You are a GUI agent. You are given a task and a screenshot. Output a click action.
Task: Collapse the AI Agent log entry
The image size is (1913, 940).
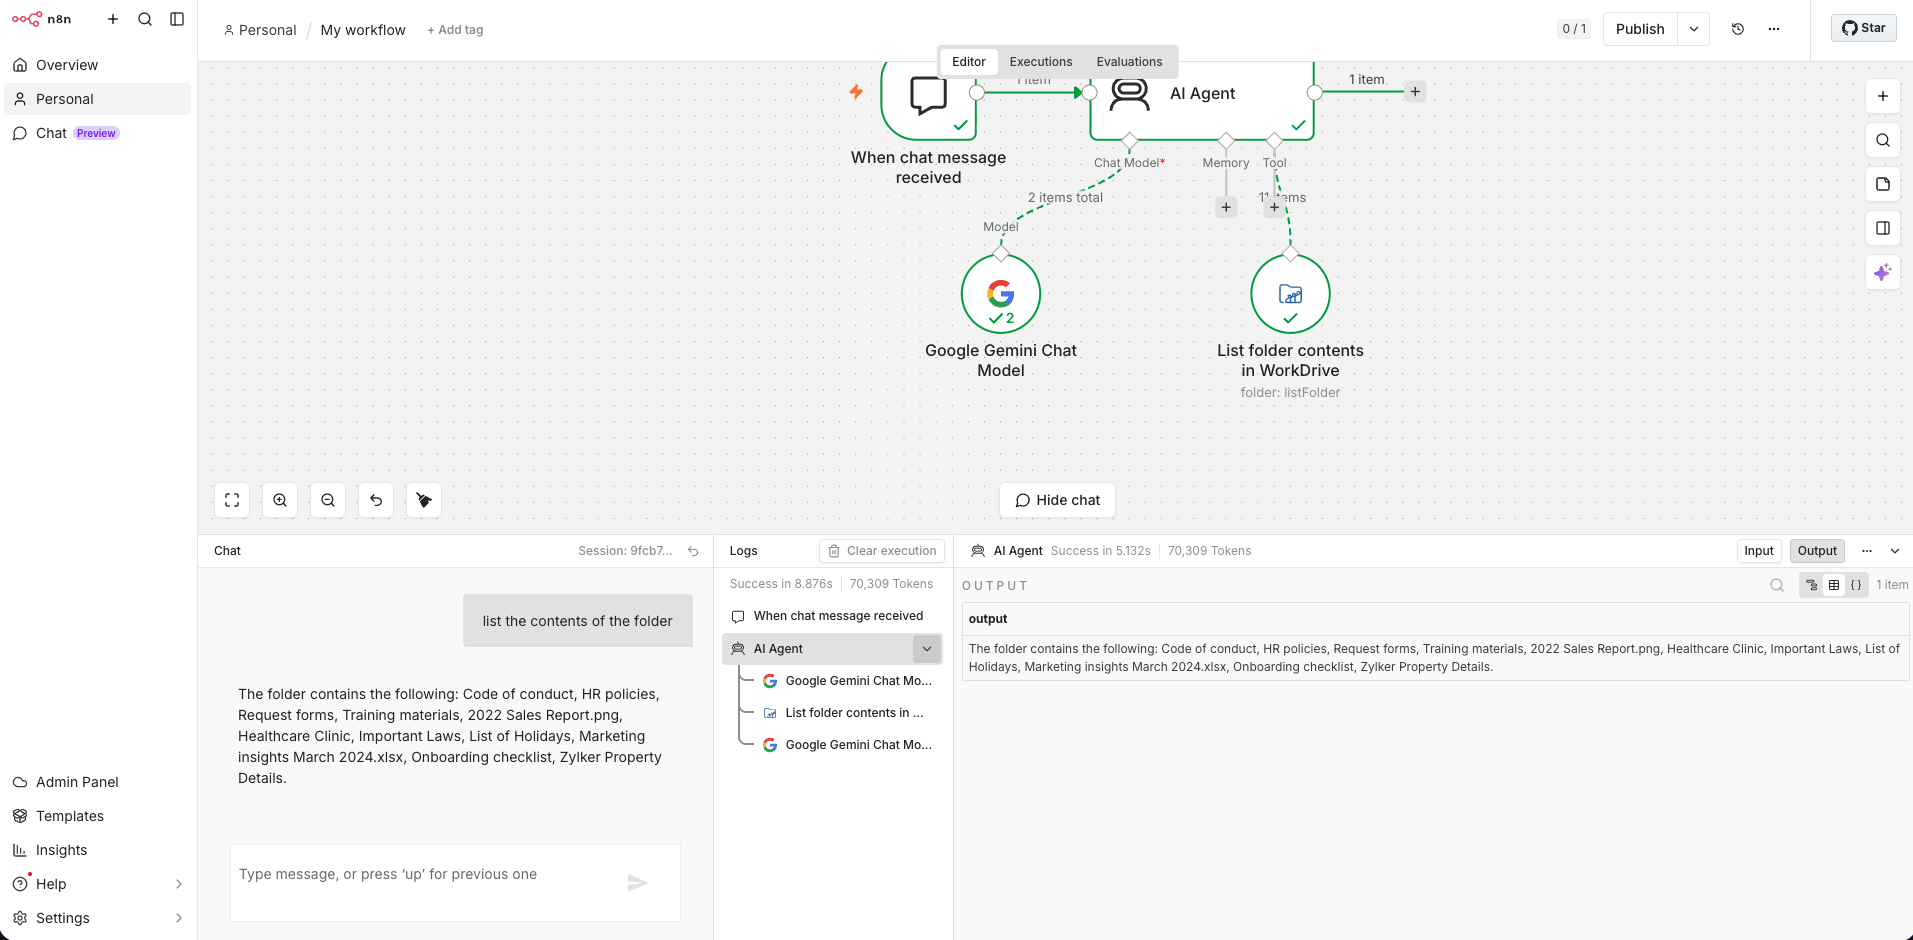(x=927, y=649)
